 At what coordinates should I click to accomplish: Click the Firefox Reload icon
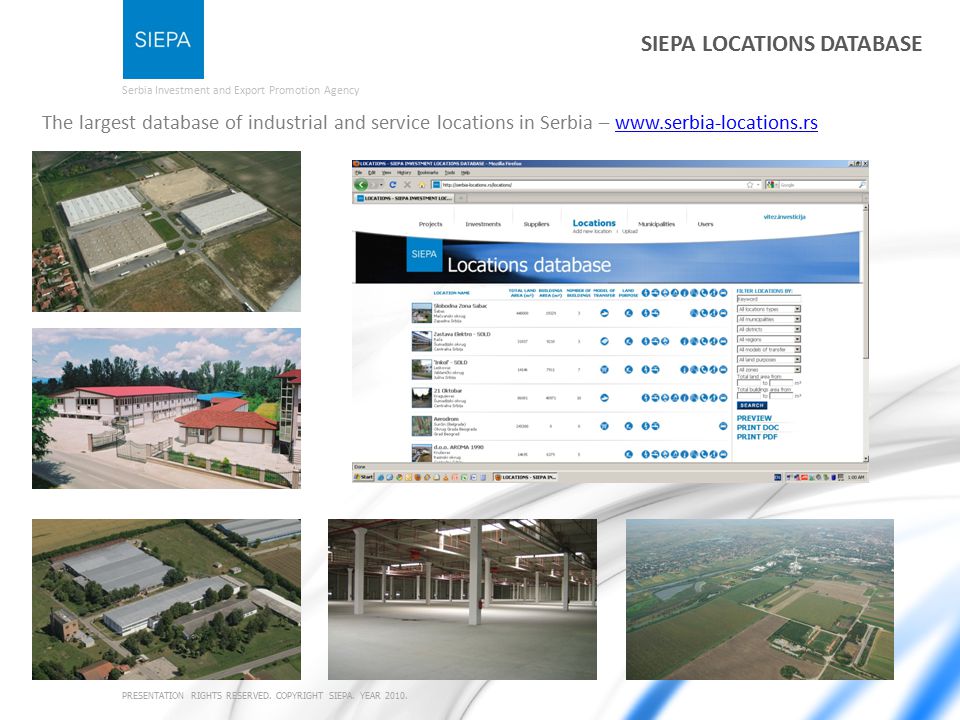[x=392, y=184]
